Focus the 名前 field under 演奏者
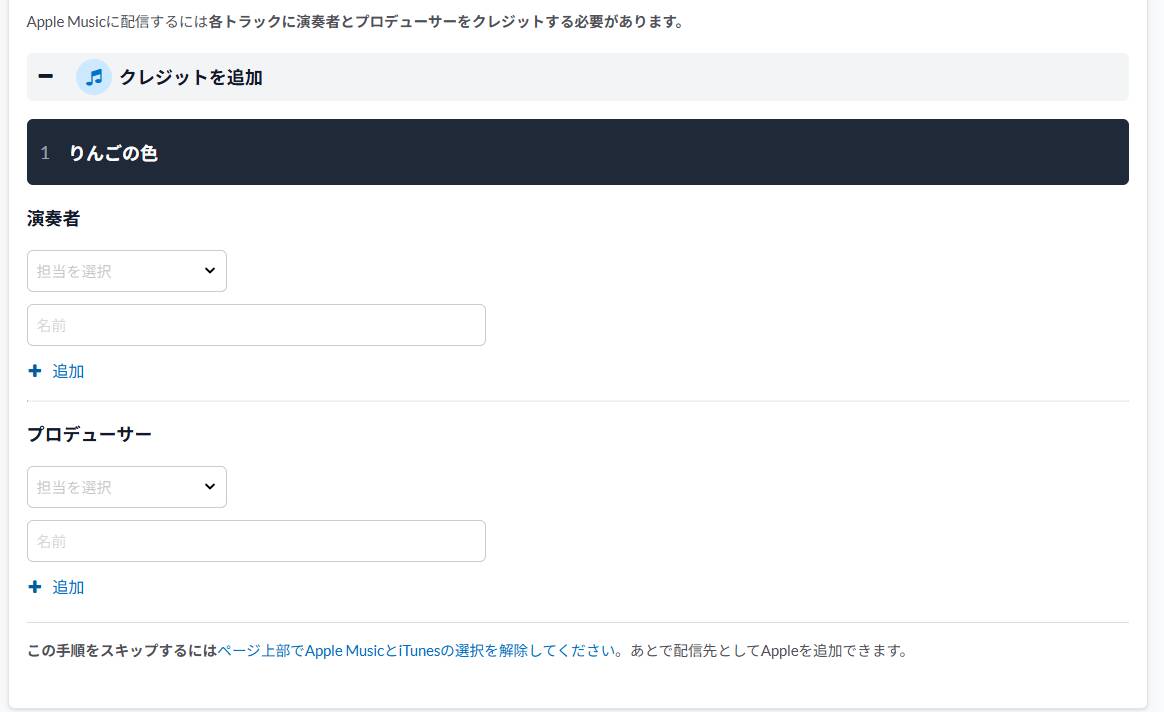The width and height of the screenshot is (1164, 712). pyautogui.click(x=256, y=325)
